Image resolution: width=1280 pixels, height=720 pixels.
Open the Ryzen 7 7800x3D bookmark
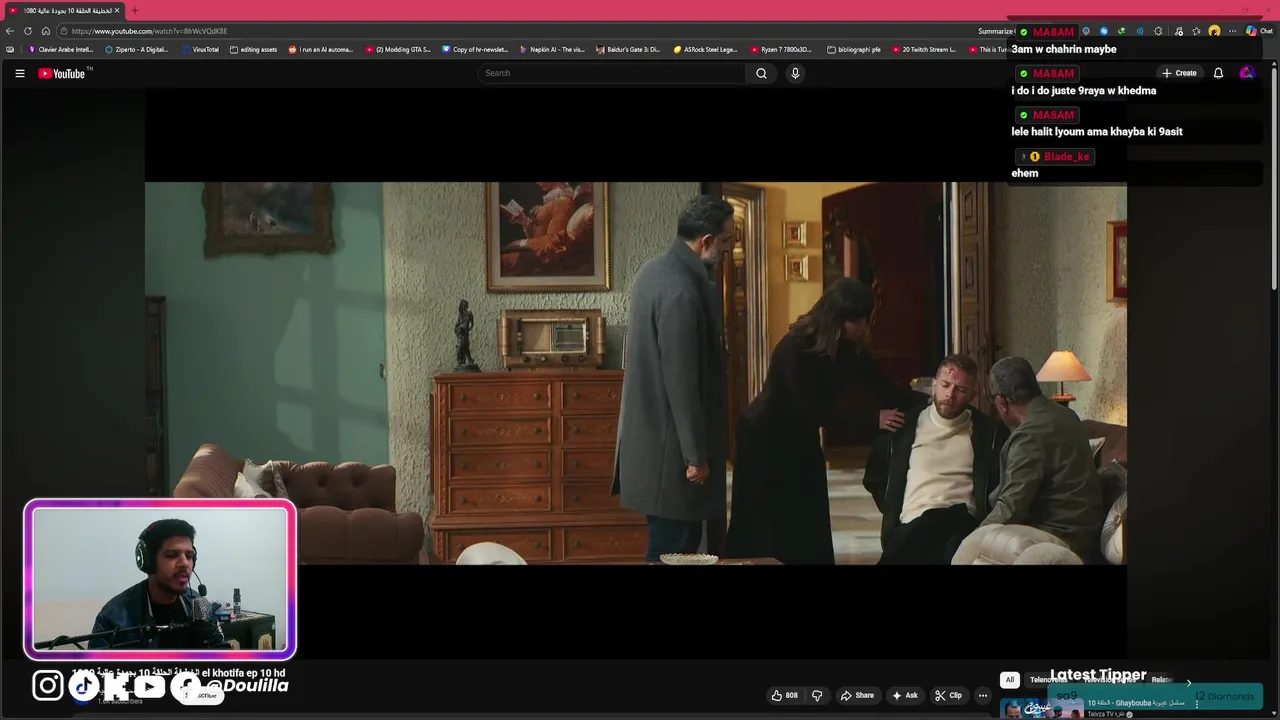tap(782, 49)
